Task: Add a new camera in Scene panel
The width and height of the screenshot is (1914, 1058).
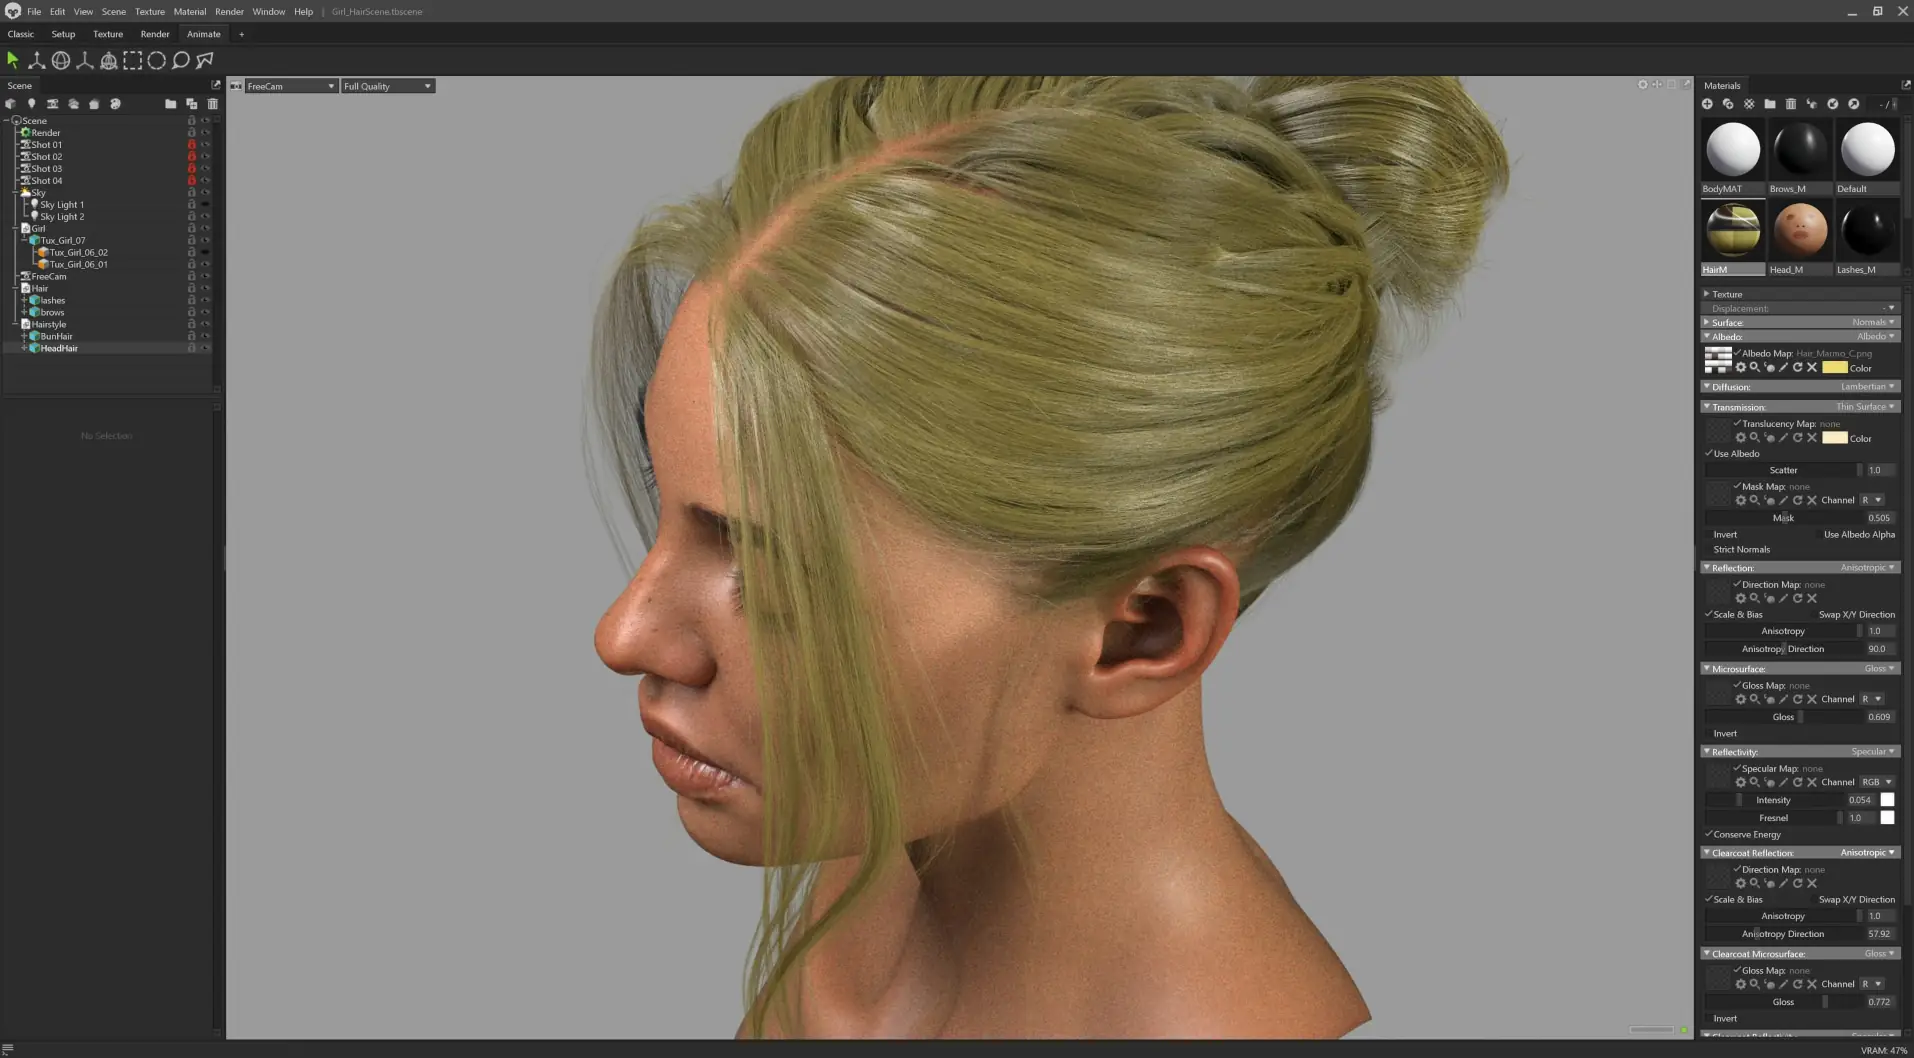Action: pyautogui.click(x=52, y=104)
